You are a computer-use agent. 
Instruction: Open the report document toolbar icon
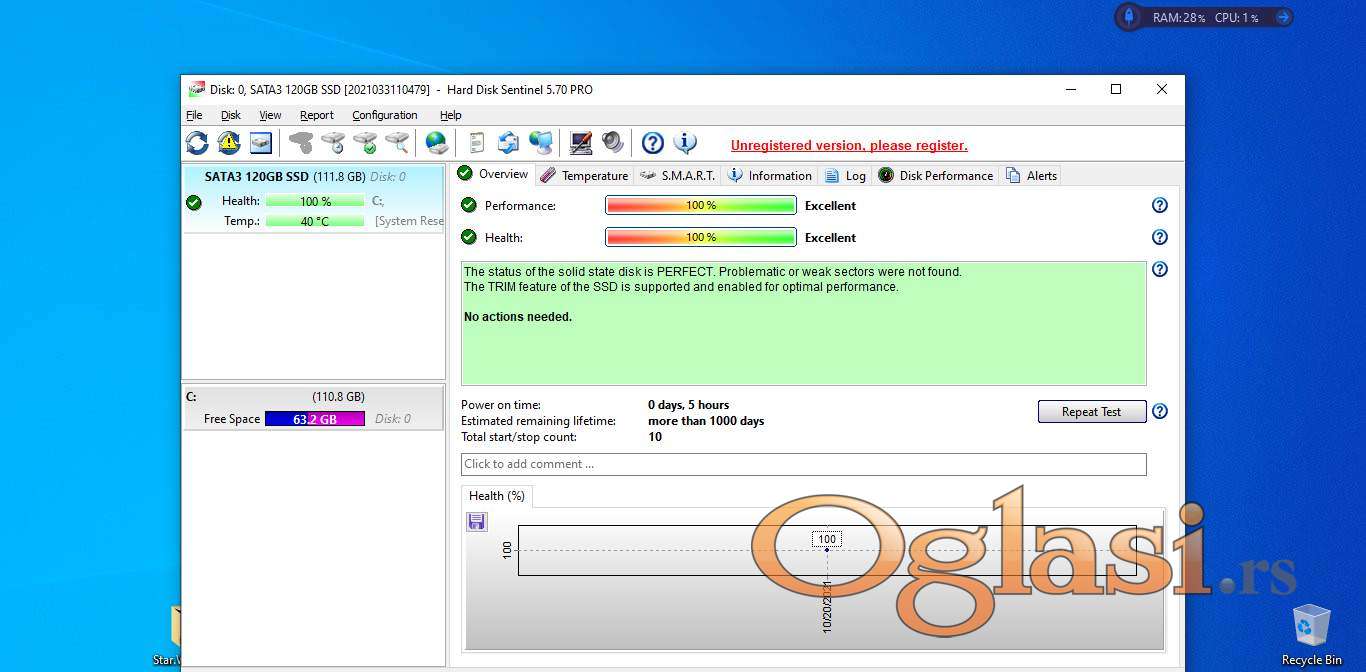pyautogui.click(x=477, y=143)
